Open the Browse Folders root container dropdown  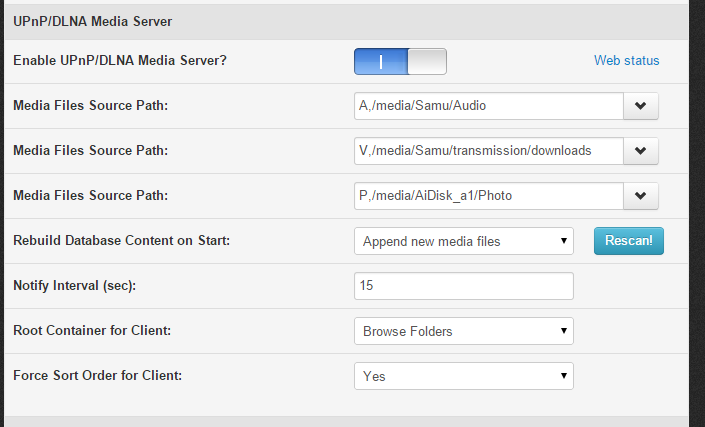coord(464,331)
